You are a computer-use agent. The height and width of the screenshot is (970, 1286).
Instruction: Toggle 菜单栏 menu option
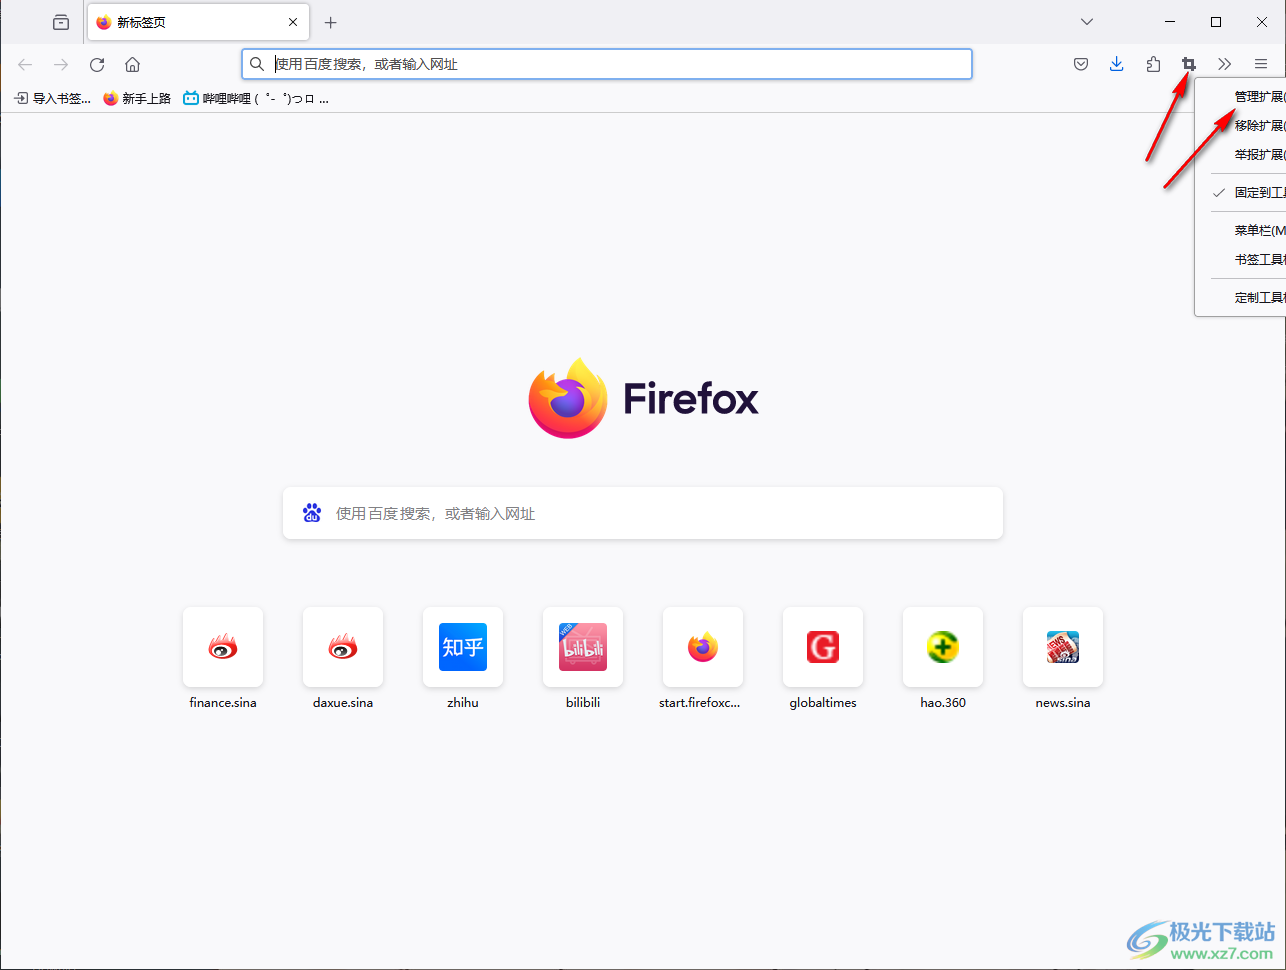pos(1241,231)
